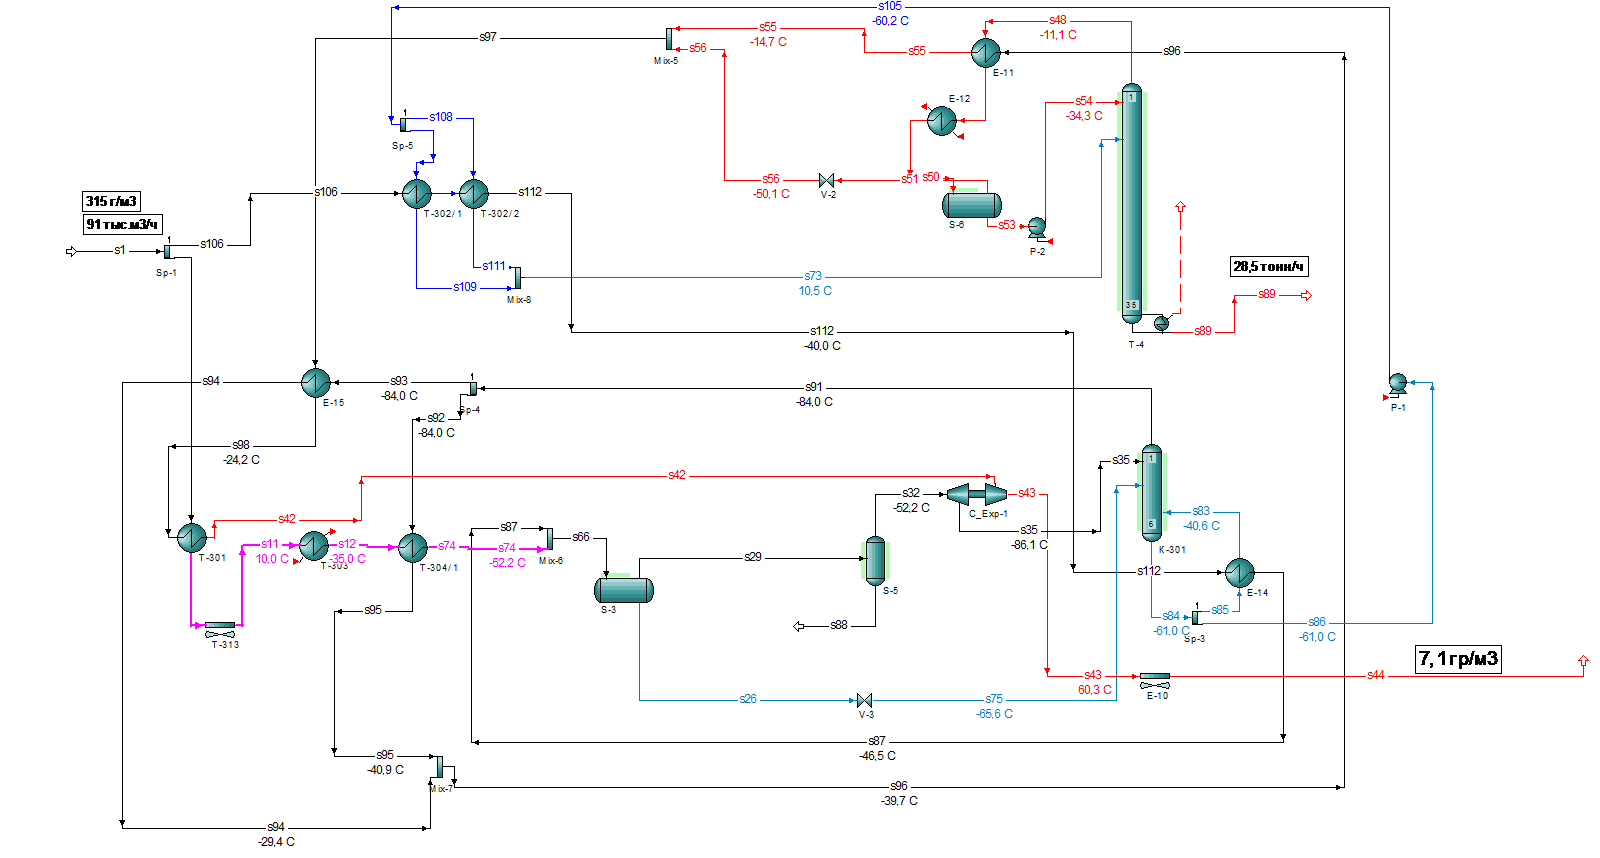This screenshot has height=858, width=1600.
Task: Select the "7,1 гр/м3" annotation box
Action: (1458, 659)
